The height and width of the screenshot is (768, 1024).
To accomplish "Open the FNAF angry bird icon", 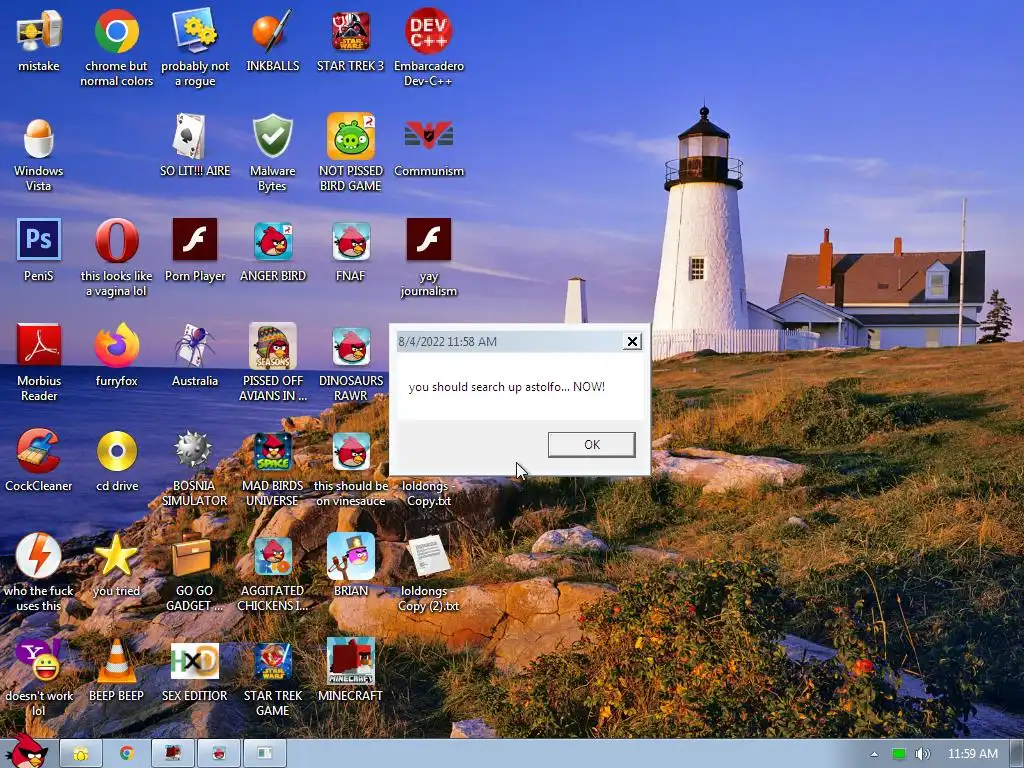I will [x=351, y=241].
